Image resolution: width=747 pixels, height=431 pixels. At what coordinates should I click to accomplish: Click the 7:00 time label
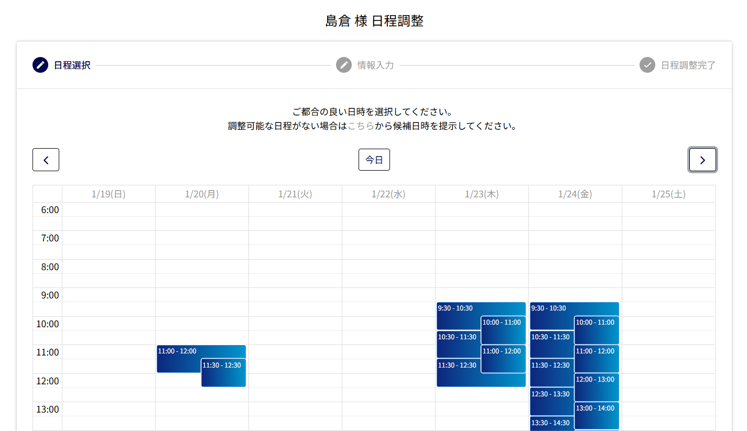click(50, 238)
